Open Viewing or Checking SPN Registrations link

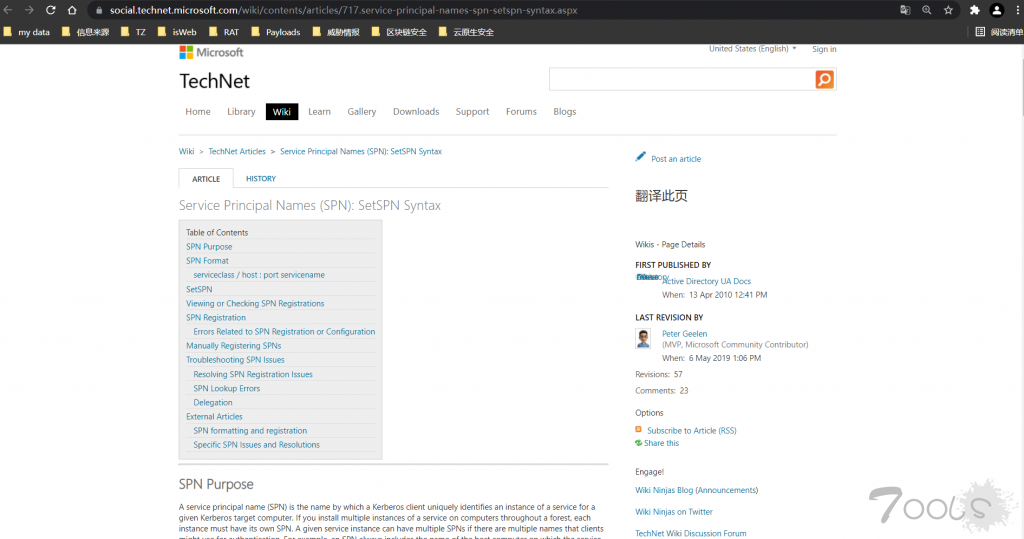tap(255, 303)
